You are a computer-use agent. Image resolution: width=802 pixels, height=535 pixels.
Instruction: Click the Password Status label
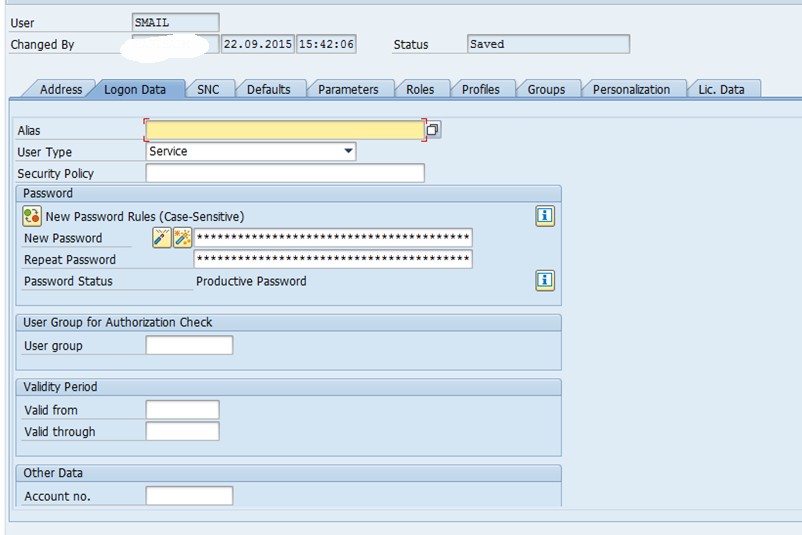tap(68, 281)
